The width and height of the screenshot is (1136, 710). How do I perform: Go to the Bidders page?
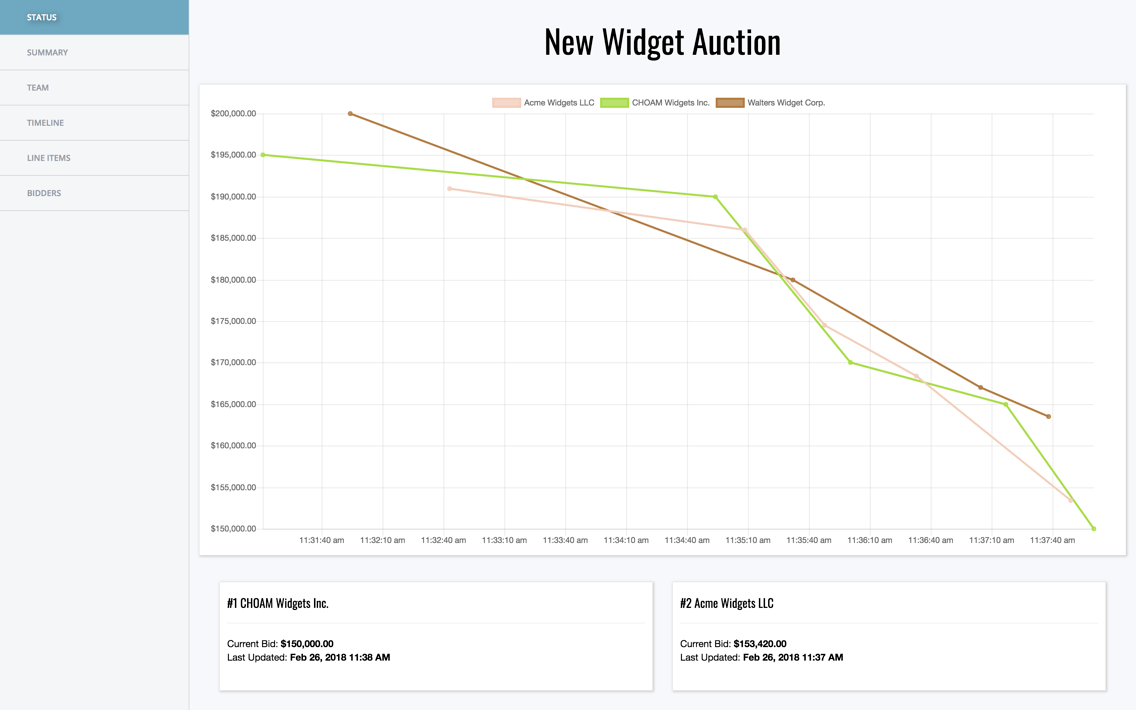click(94, 193)
